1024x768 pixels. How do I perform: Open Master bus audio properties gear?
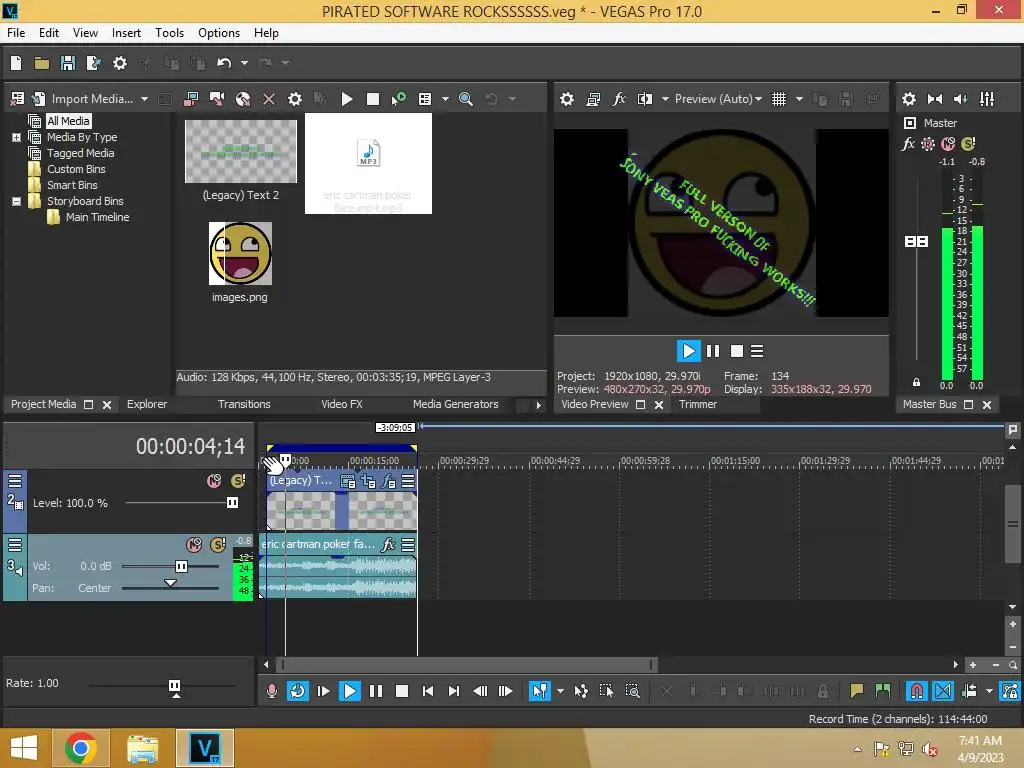pyautogui.click(x=908, y=99)
